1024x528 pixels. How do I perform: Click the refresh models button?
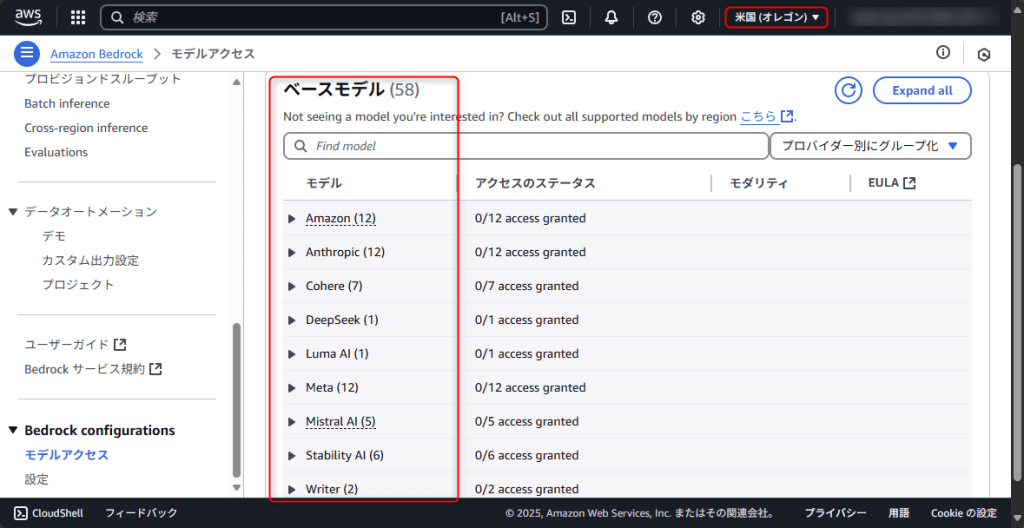(848, 90)
